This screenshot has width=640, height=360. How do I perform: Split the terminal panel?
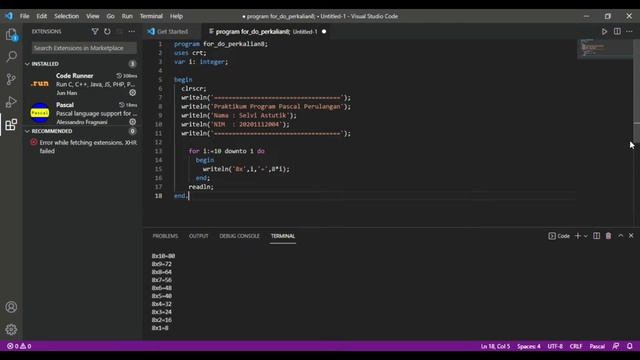pyautogui.click(x=596, y=236)
